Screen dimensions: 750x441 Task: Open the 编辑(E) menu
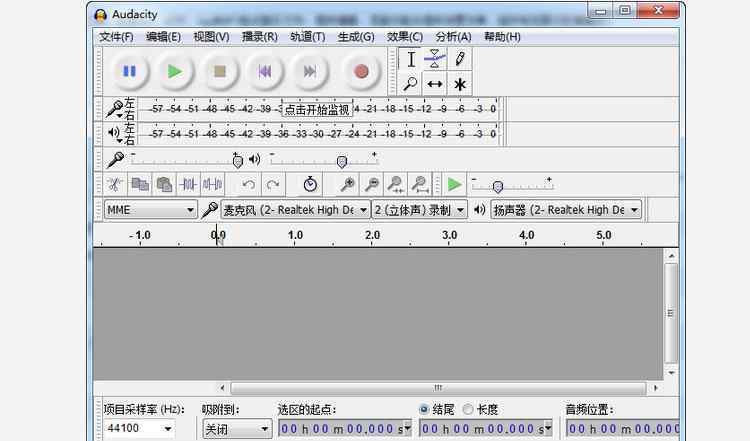[163, 37]
